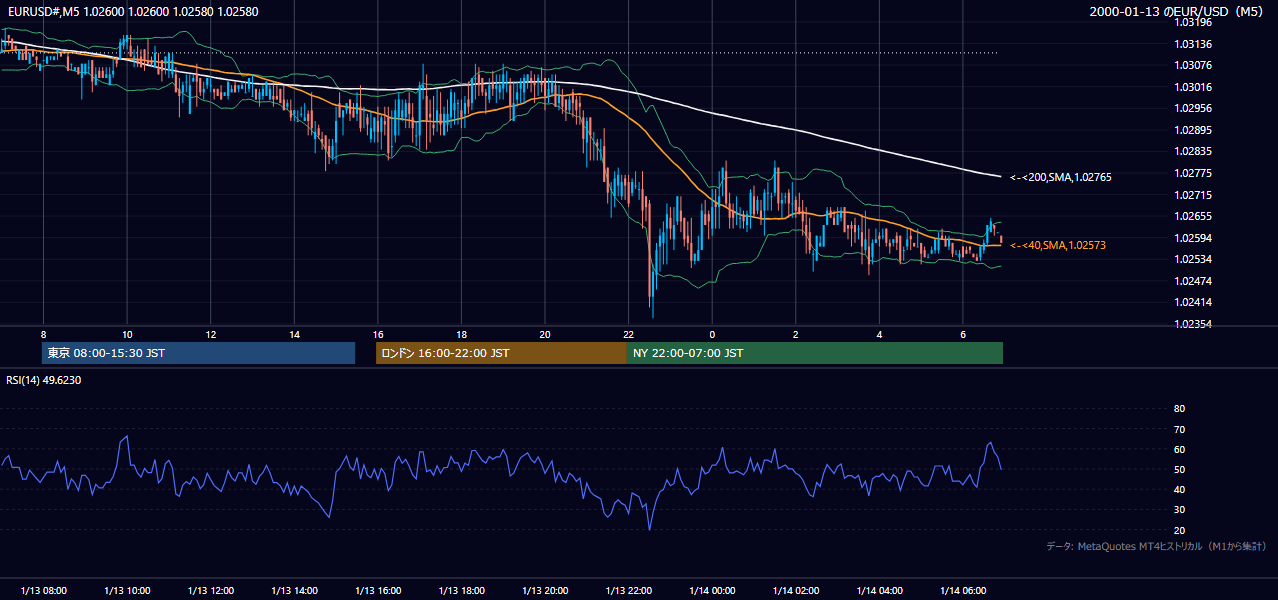Click price axis value 1.03016

(x=1193, y=87)
